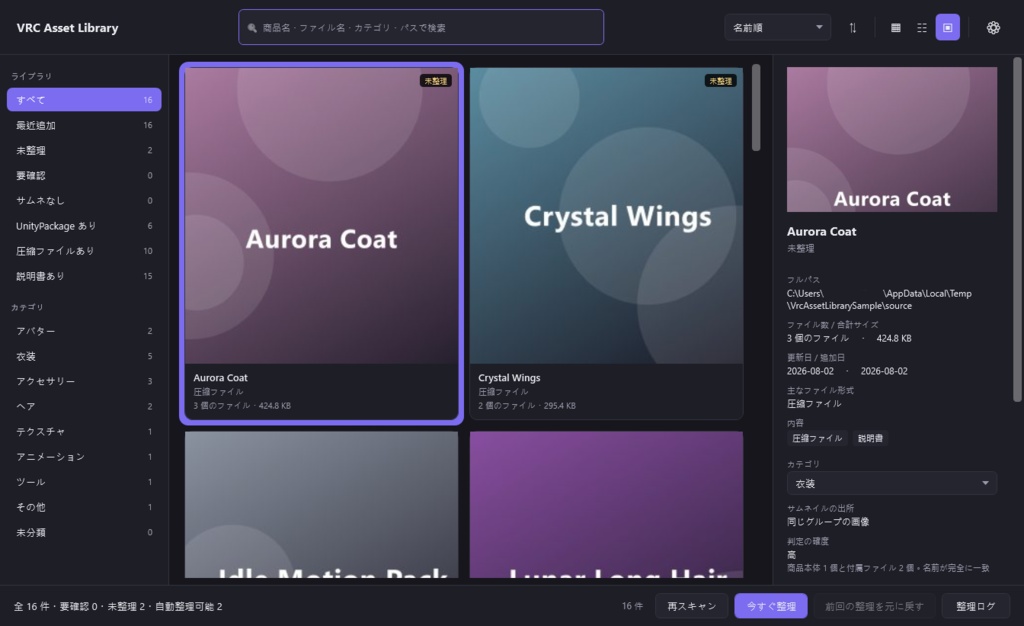Select the large thumbnail view icon
1024x626 pixels.
click(x=948, y=28)
